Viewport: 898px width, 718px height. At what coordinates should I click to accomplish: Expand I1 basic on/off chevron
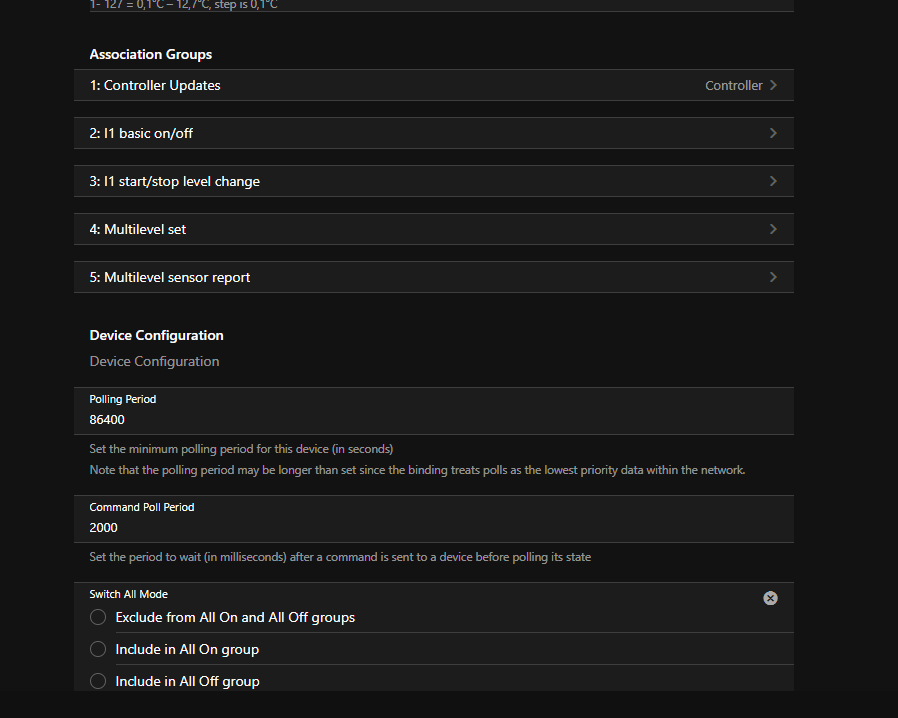[773, 133]
